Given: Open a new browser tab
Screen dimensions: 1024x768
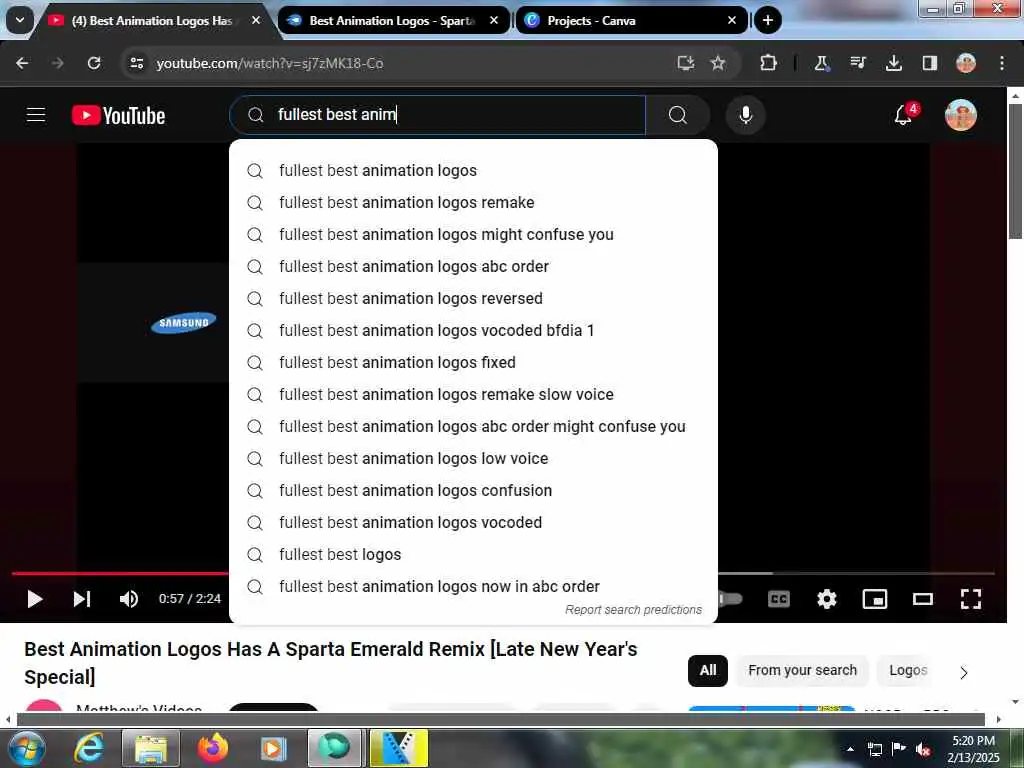Looking at the screenshot, I should tap(768, 21).
